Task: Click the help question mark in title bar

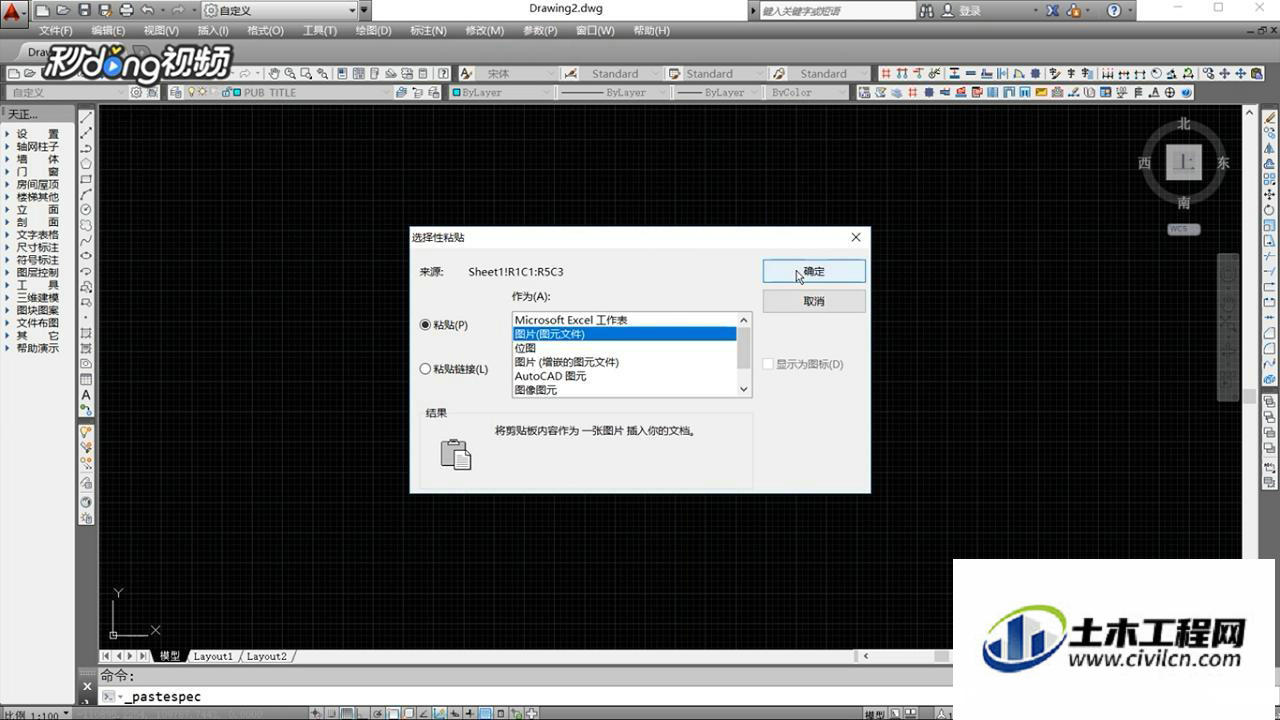Action: (1115, 10)
